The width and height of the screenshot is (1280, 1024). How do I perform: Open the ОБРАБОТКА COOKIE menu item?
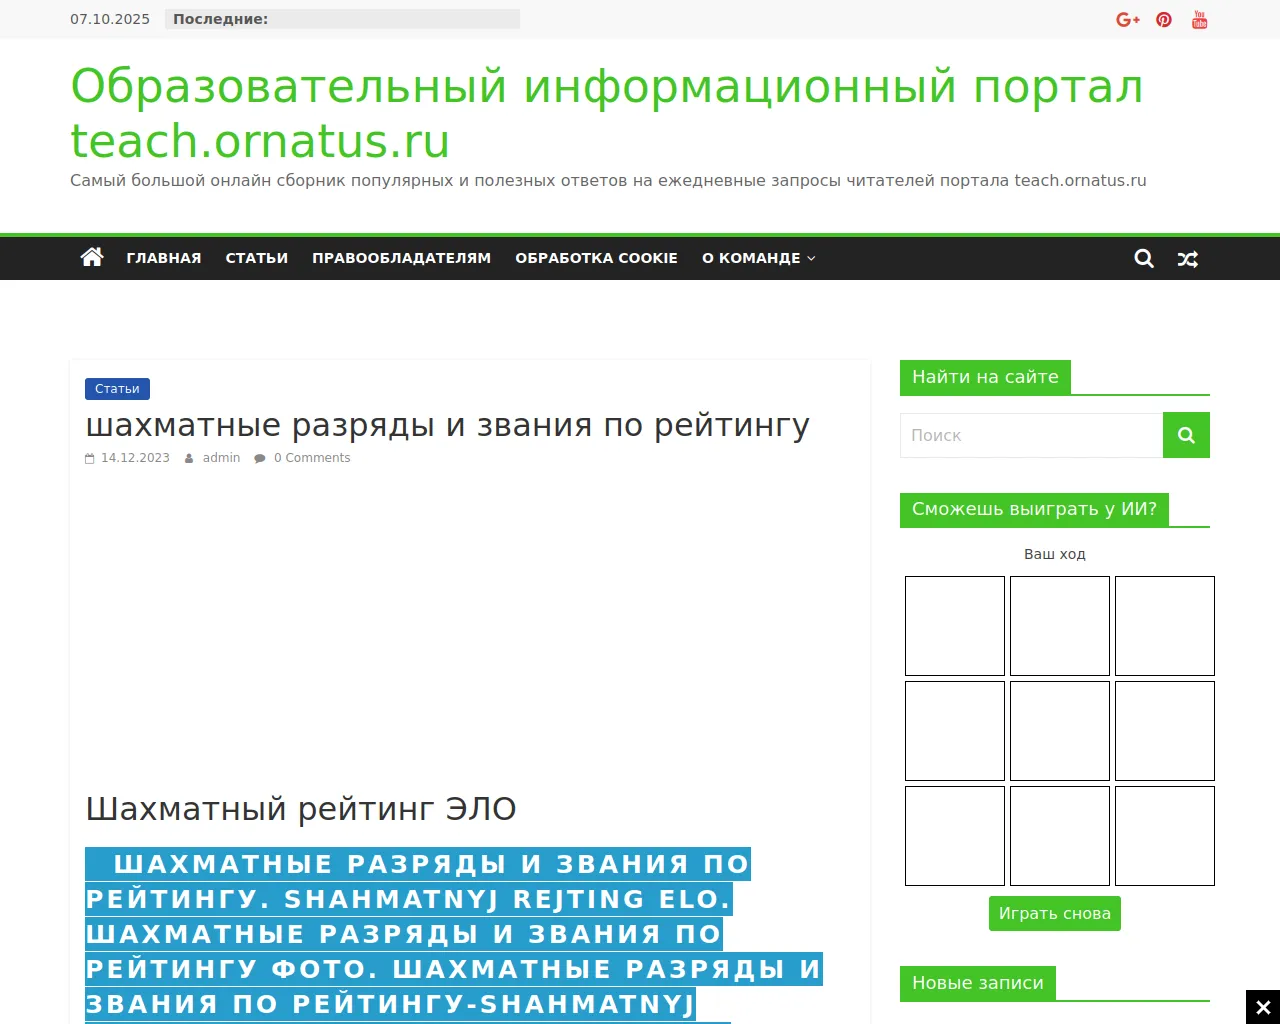(597, 258)
